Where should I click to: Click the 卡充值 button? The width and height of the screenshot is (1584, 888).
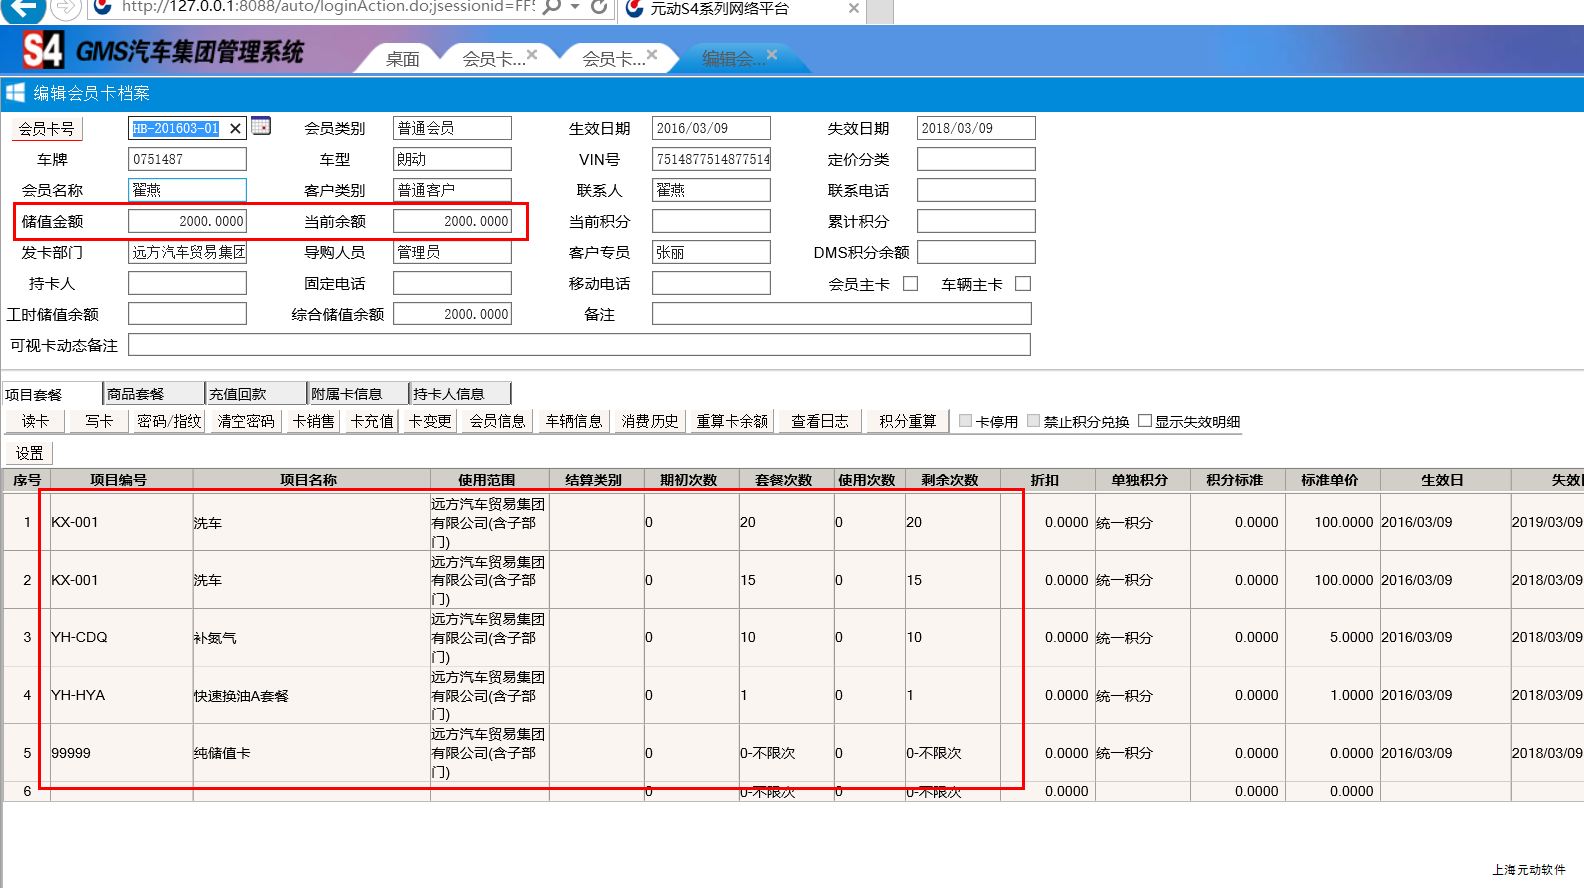tap(372, 421)
